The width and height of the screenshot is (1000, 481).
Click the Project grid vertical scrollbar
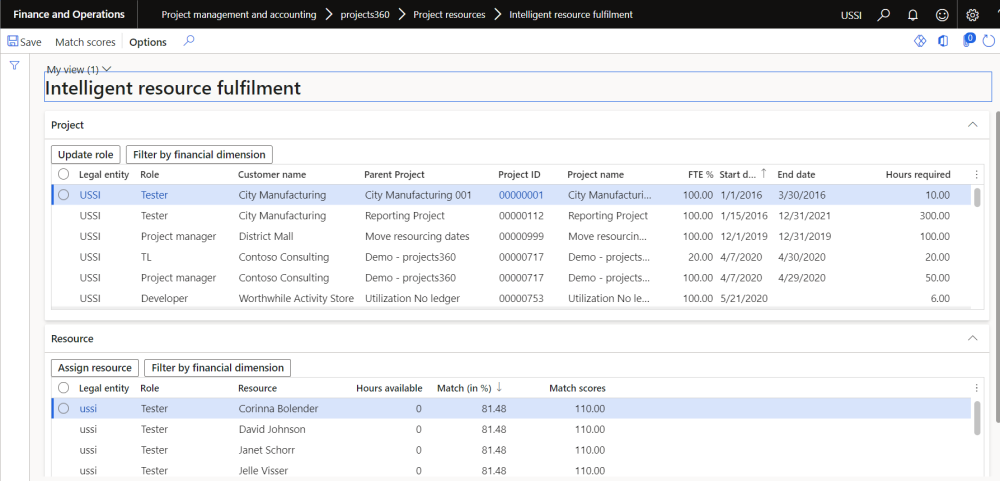tap(977, 194)
